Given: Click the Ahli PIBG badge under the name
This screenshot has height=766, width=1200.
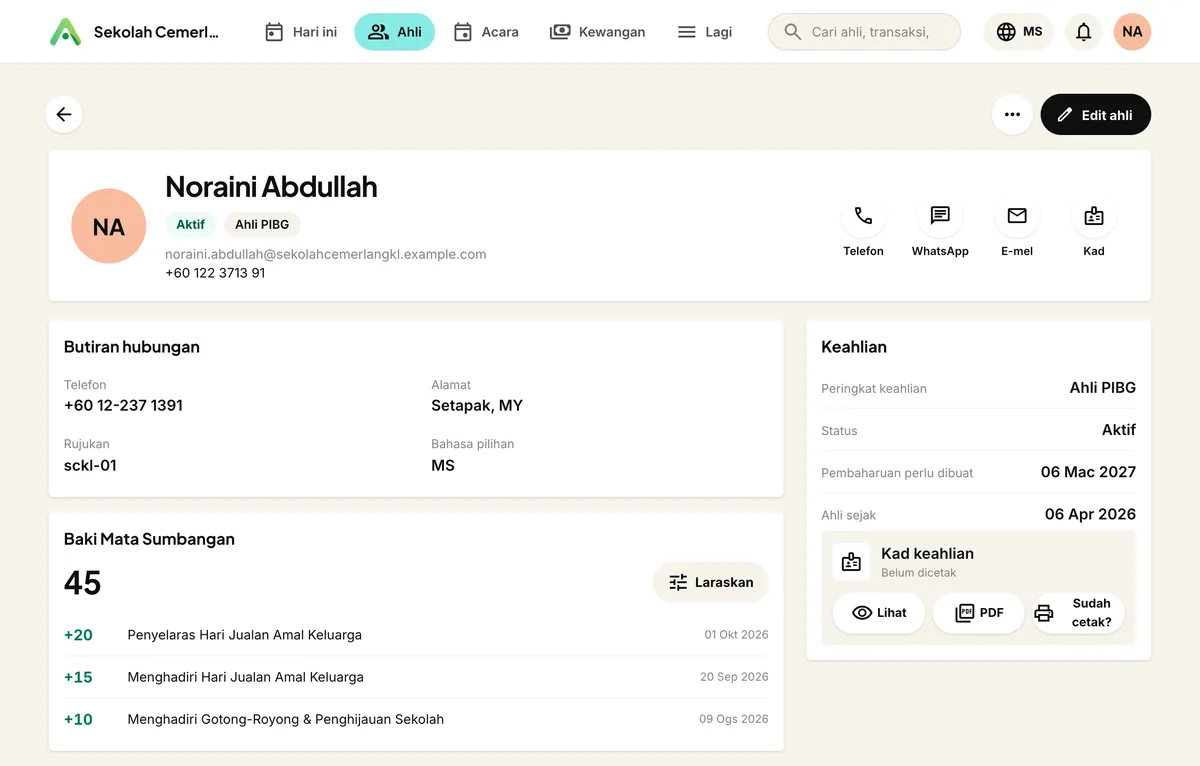Looking at the screenshot, I should 262,225.
